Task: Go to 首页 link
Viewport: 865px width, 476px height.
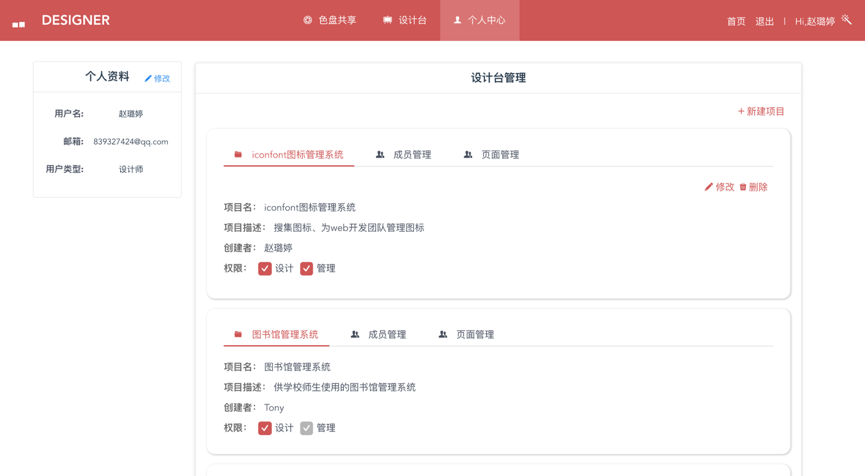Action: (736, 22)
